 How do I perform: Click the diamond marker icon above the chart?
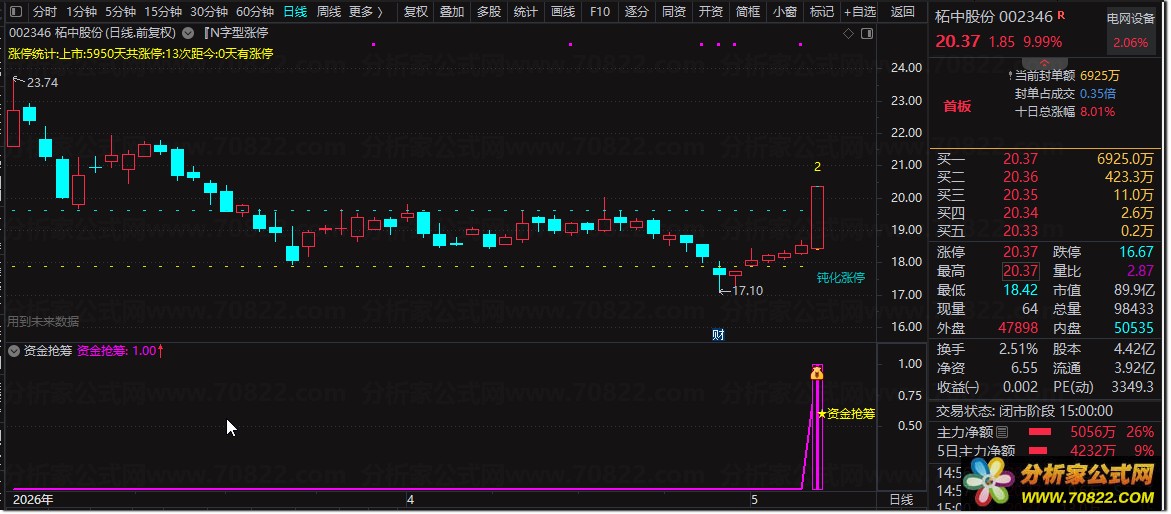pyautogui.click(x=848, y=34)
